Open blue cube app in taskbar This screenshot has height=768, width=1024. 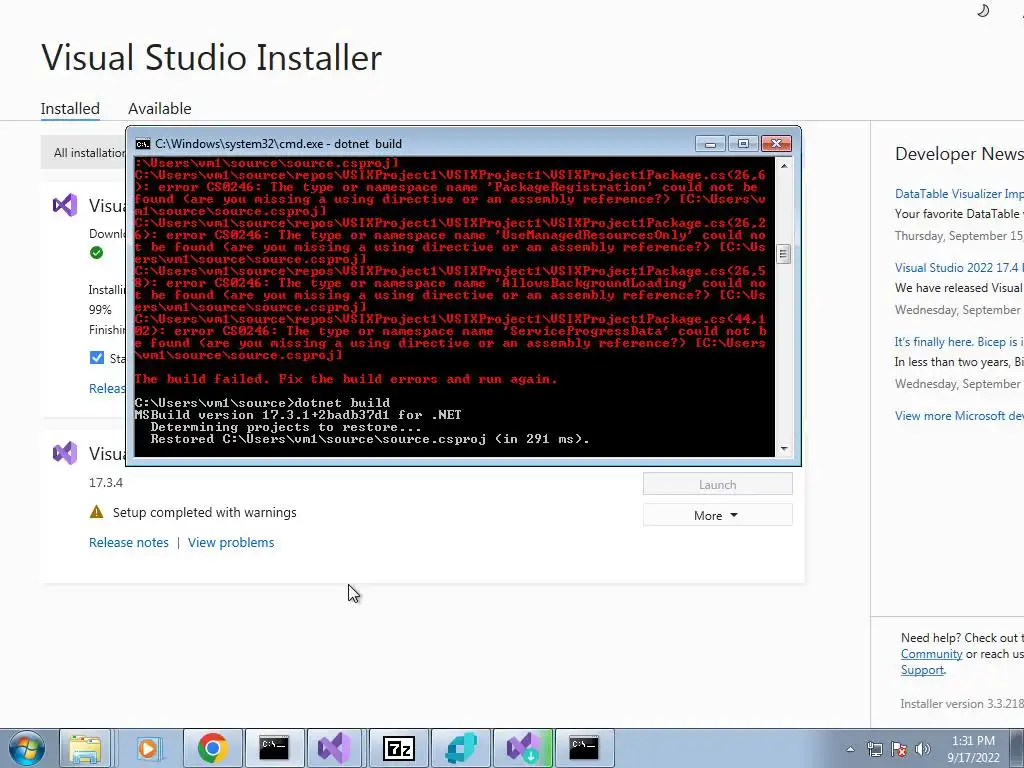pyautogui.click(x=460, y=748)
